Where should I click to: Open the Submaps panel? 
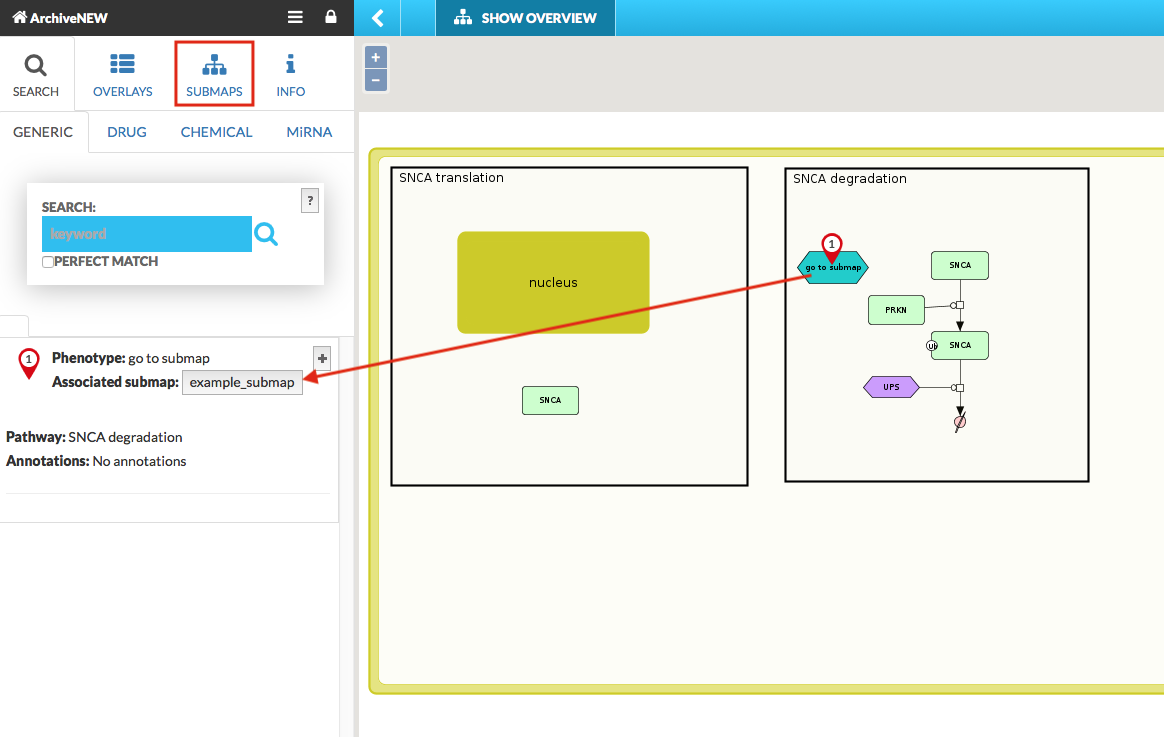(x=214, y=76)
